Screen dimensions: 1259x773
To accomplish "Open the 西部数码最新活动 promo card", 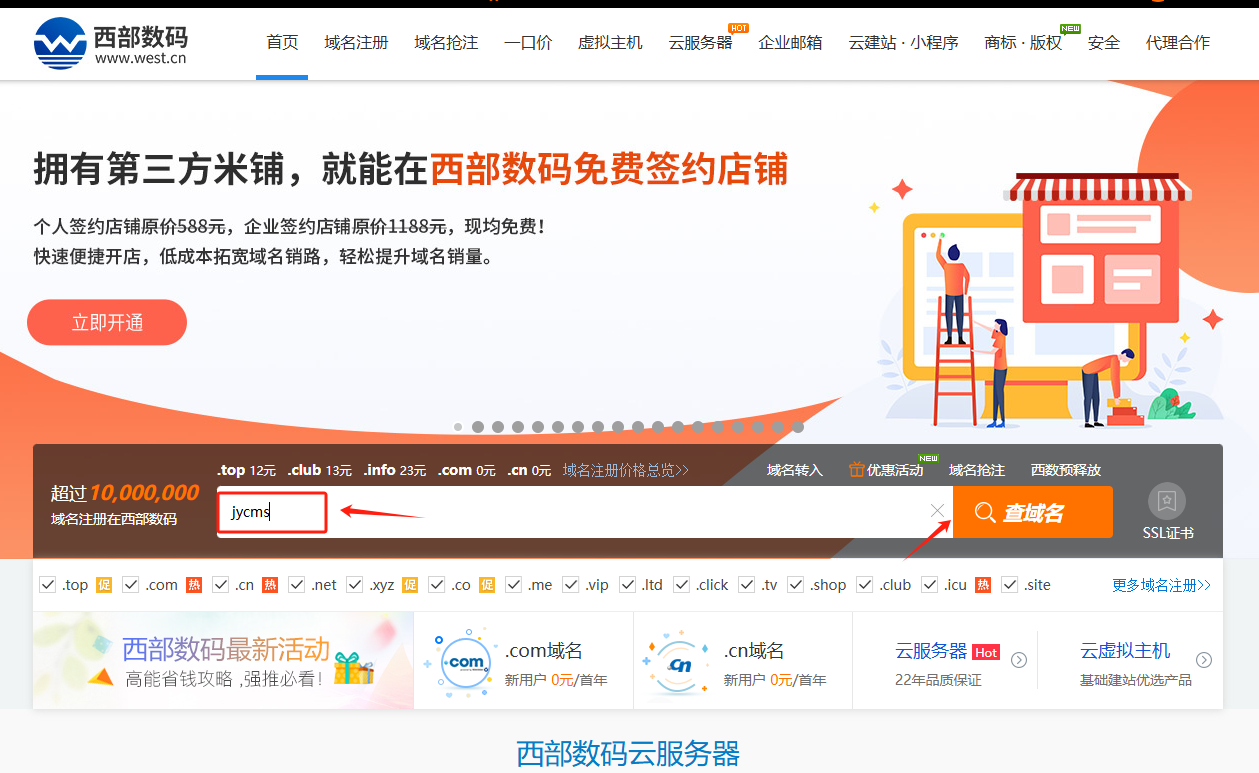I will point(224,661).
